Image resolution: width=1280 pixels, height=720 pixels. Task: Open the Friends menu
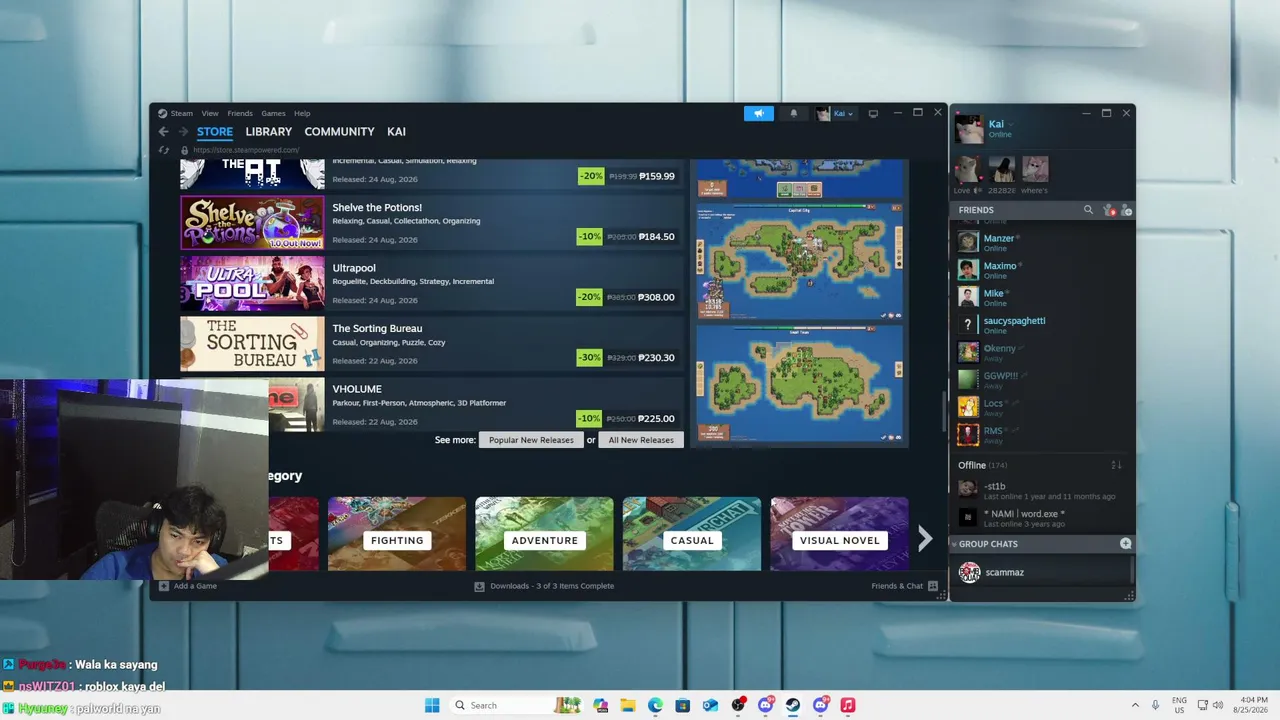[x=240, y=113]
